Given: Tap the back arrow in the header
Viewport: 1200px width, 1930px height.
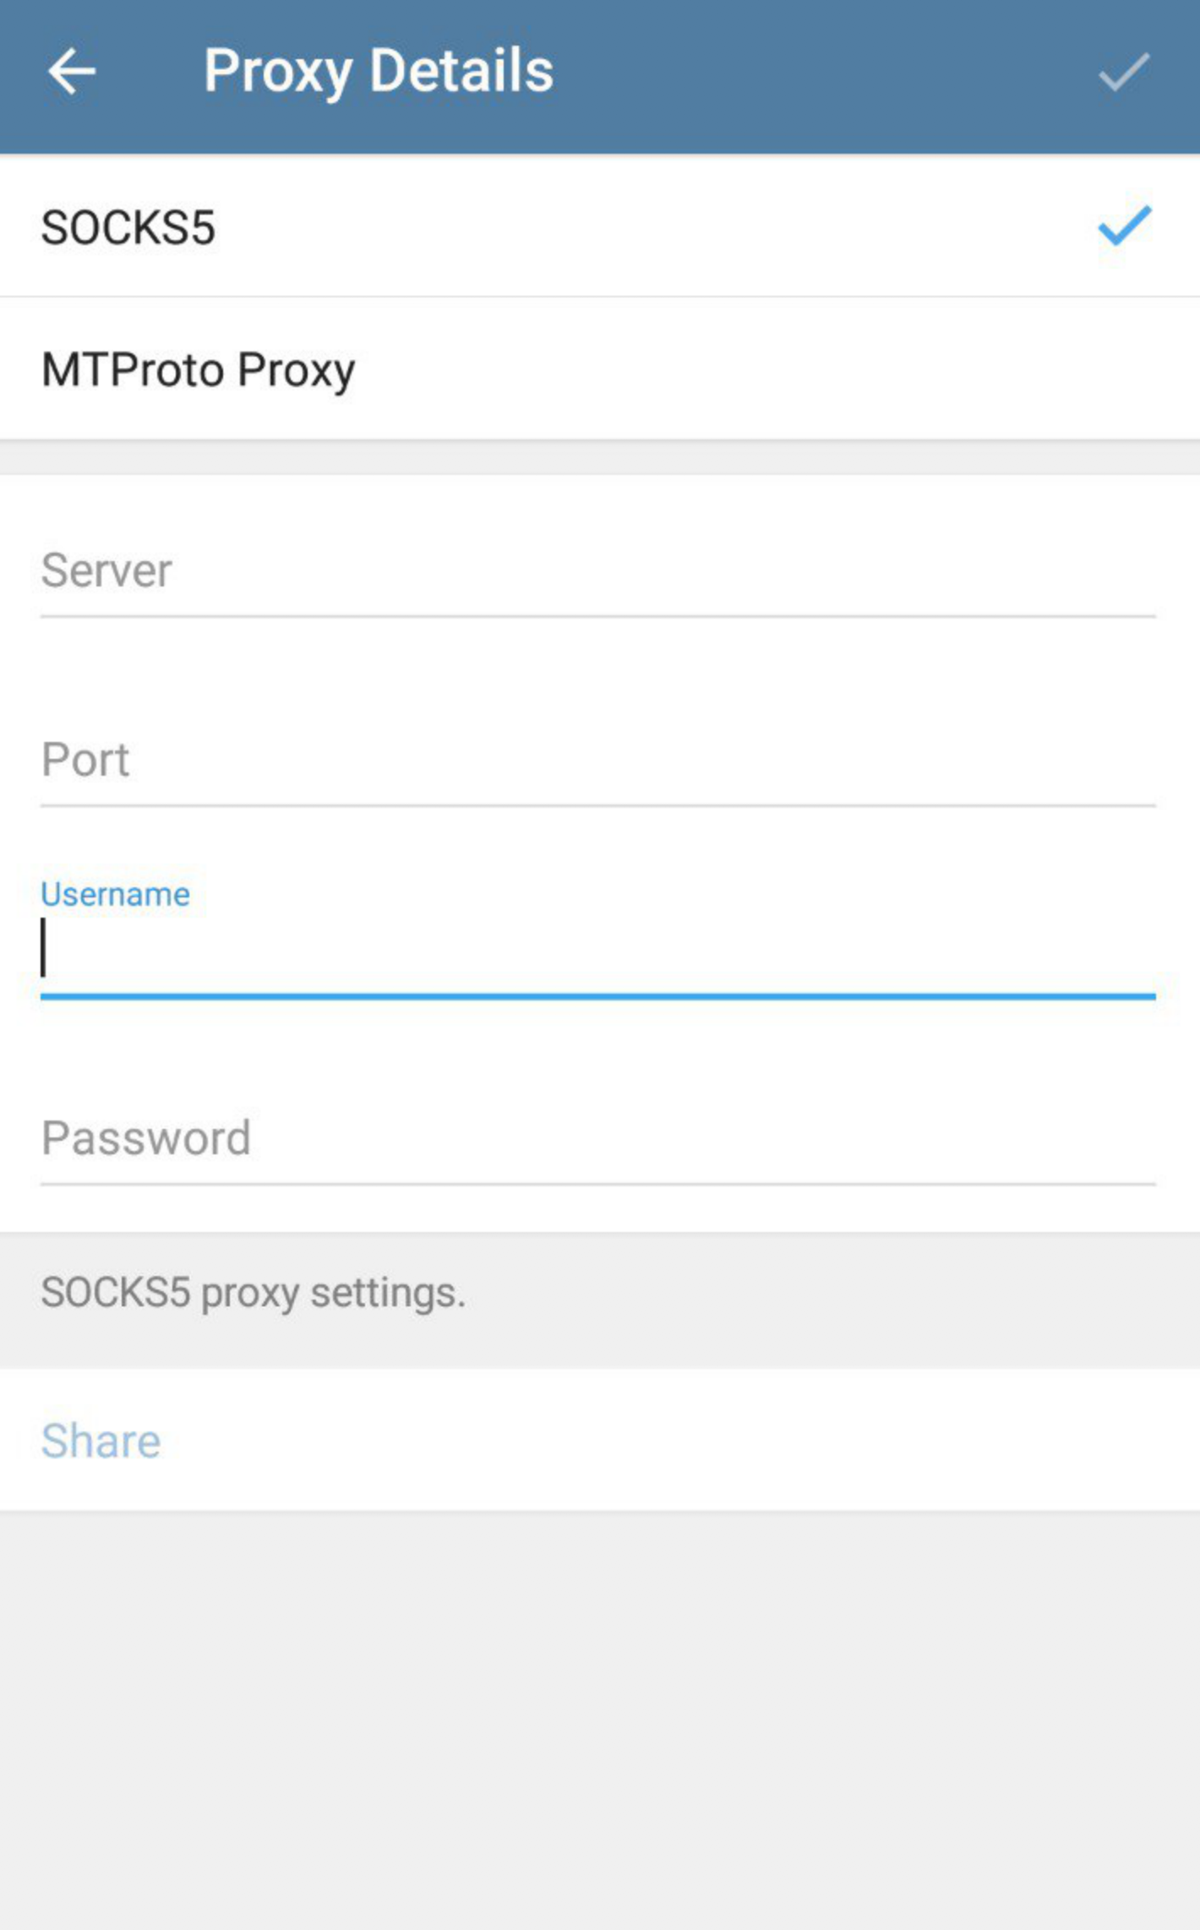Looking at the screenshot, I should 72,72.
